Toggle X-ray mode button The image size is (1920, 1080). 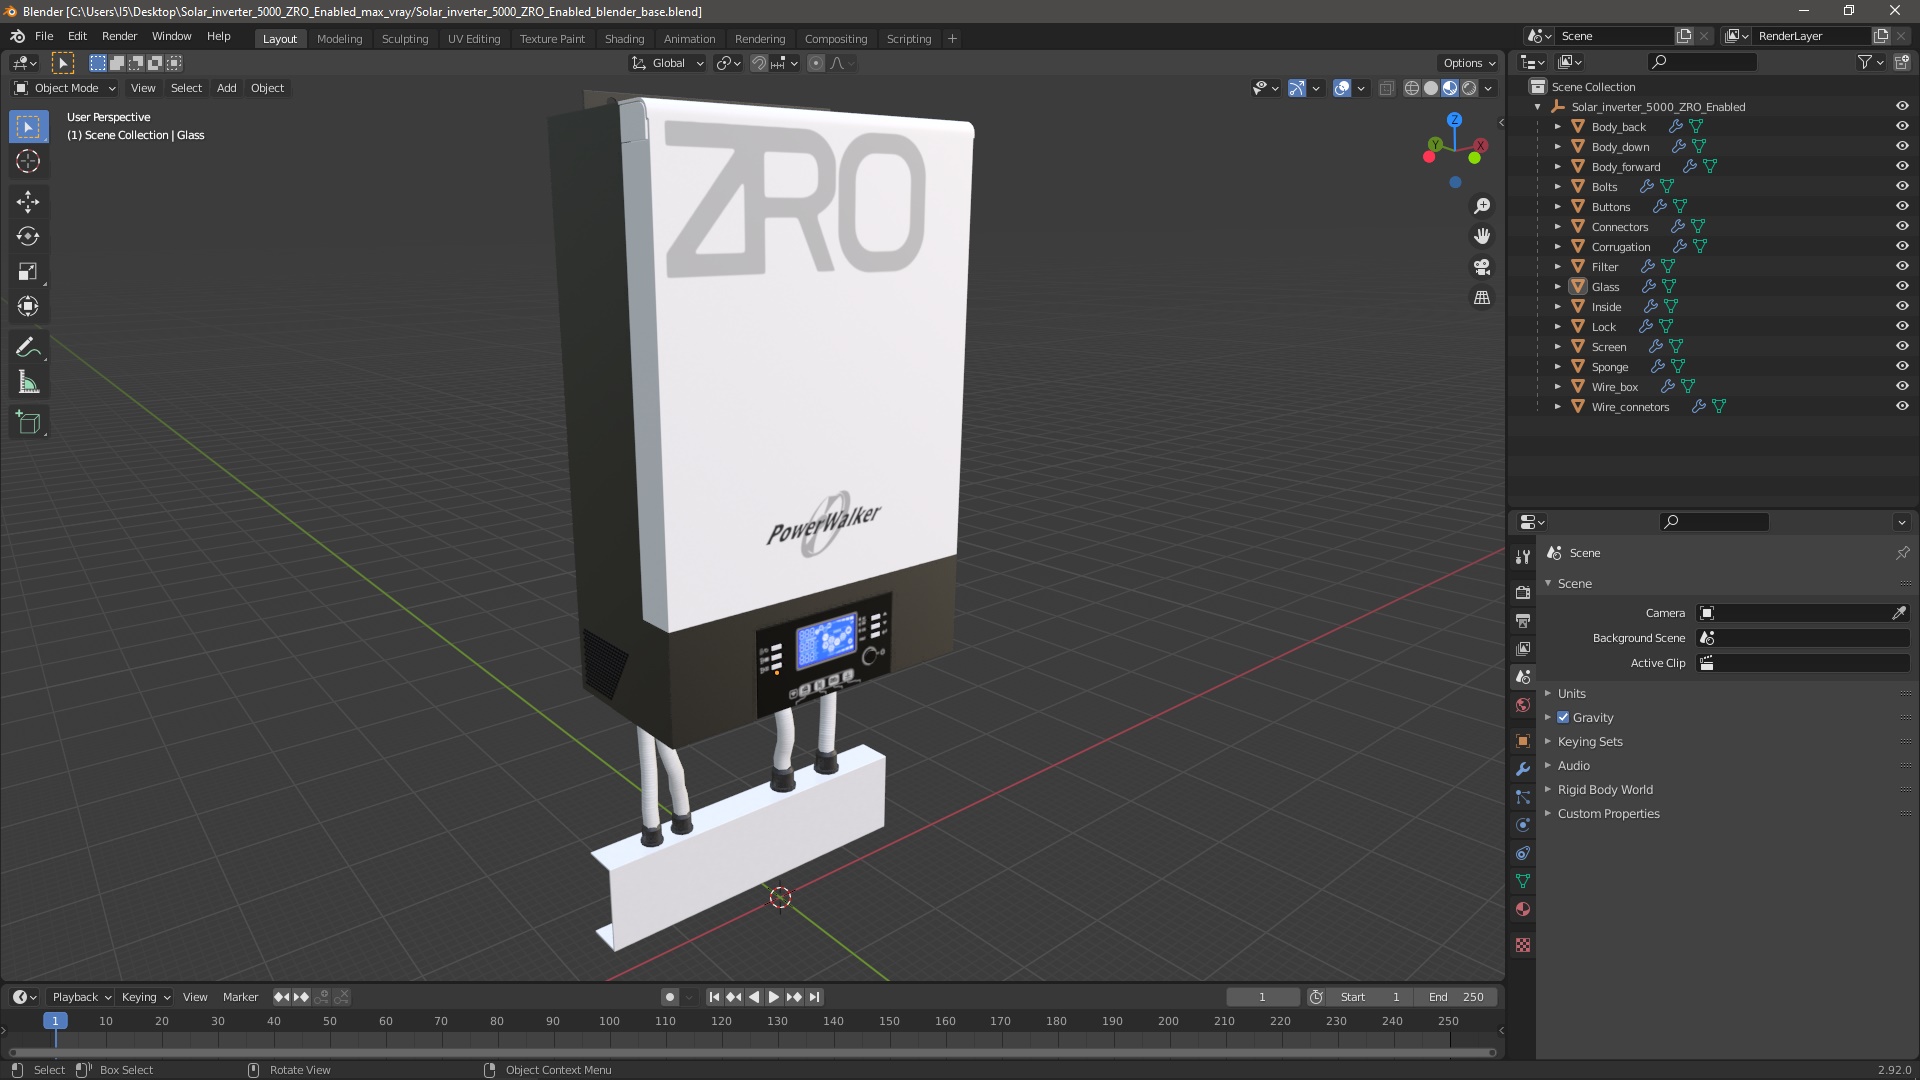[1386, 88]
